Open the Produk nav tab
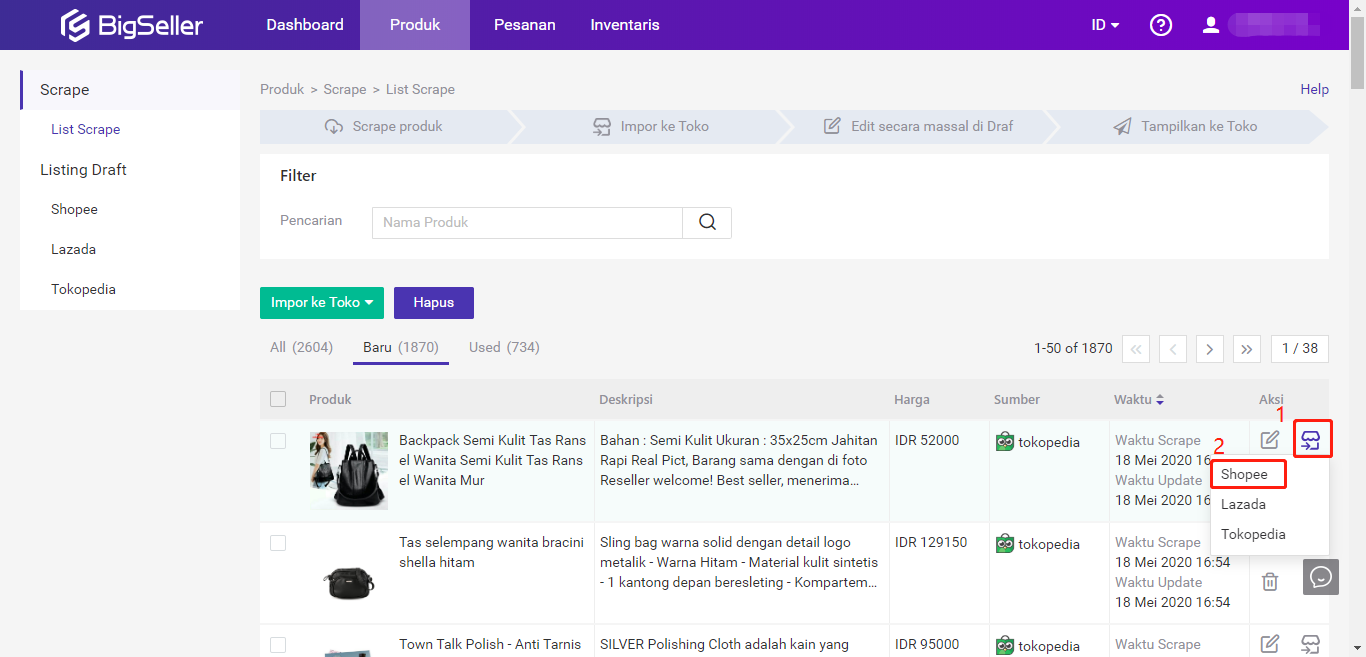 [x=415, y=25]
